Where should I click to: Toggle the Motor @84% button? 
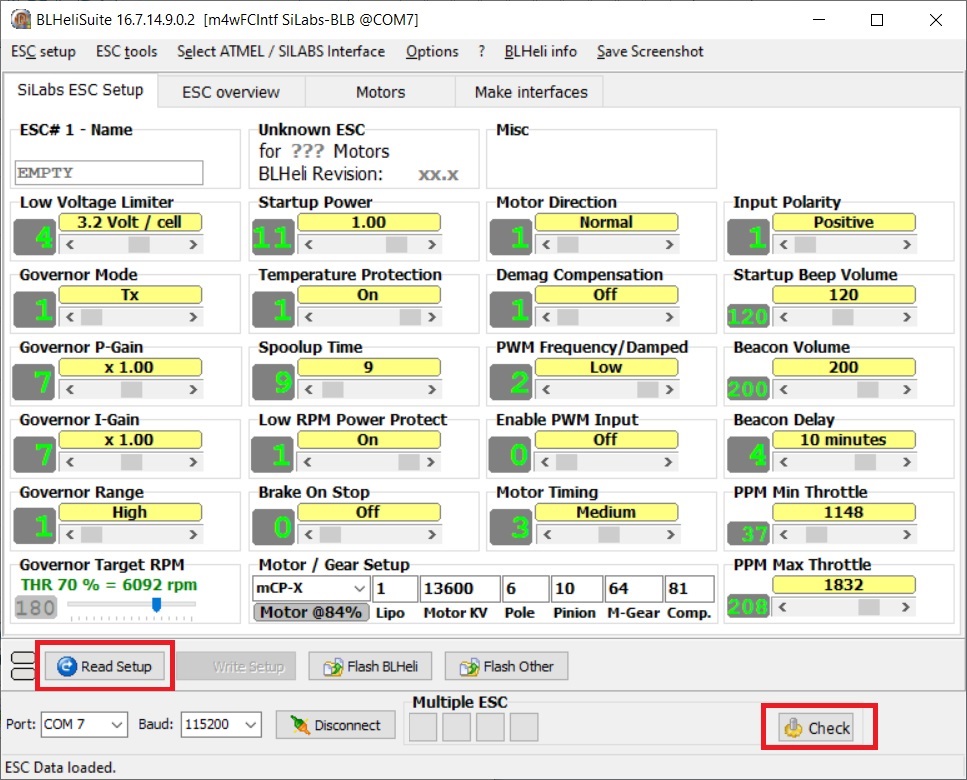tap(311, 612)
